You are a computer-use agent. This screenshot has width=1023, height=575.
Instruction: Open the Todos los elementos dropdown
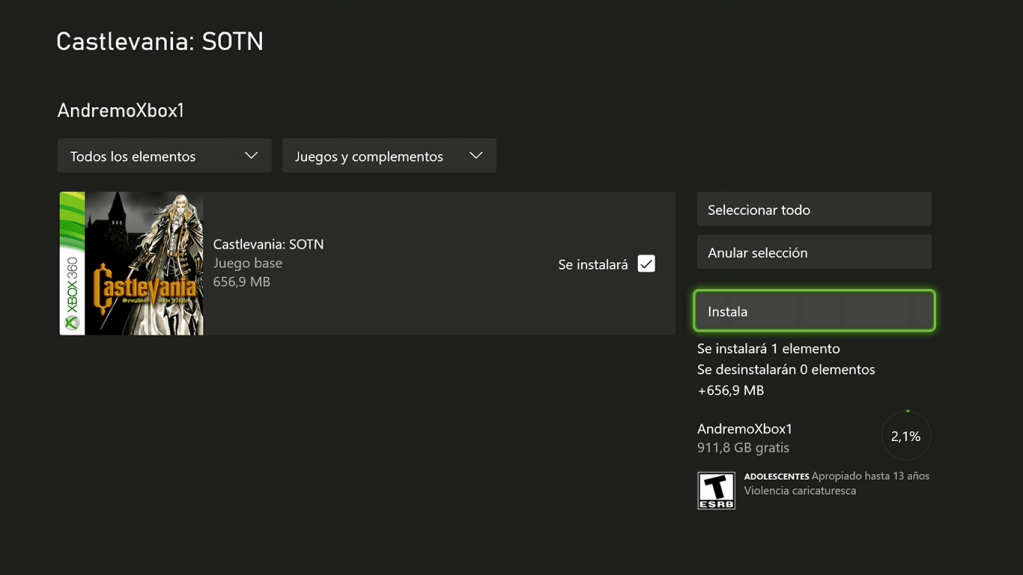click(164, 155)
